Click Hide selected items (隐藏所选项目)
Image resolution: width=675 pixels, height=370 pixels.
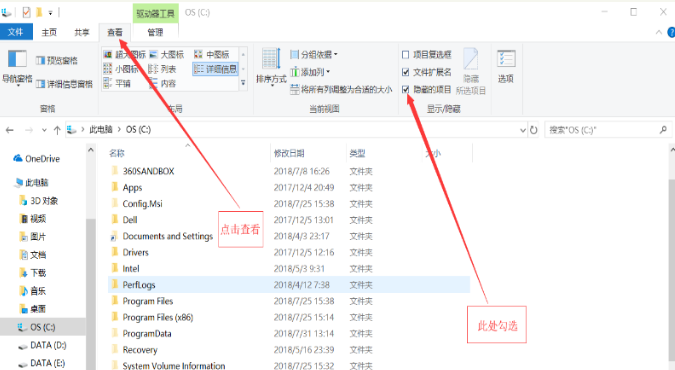(x=471, y=72)
